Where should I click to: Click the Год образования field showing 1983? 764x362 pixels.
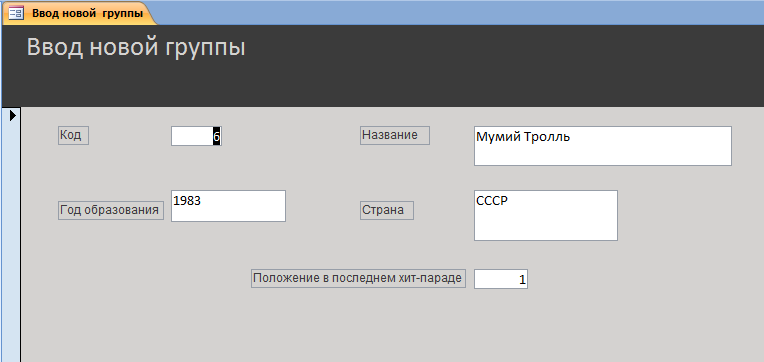(x=228, y=206)
